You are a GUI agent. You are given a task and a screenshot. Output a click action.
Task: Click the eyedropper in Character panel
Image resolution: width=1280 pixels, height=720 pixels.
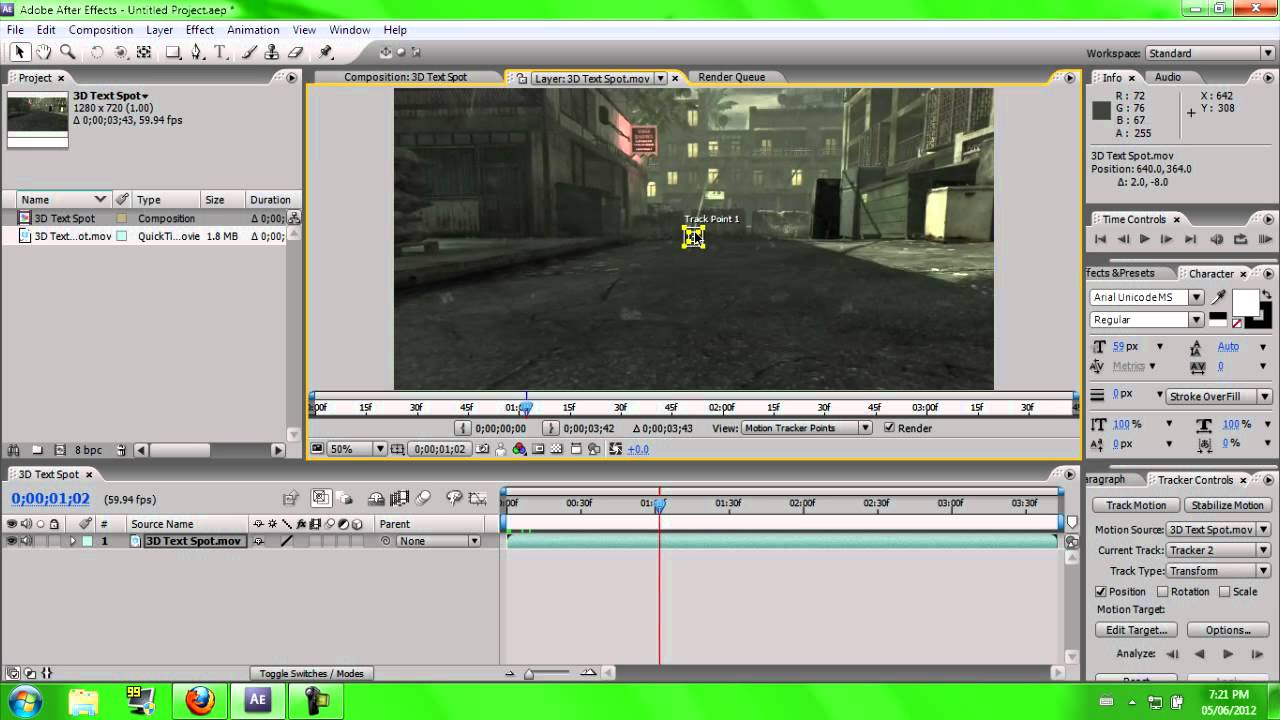(x=1218, y=297)
